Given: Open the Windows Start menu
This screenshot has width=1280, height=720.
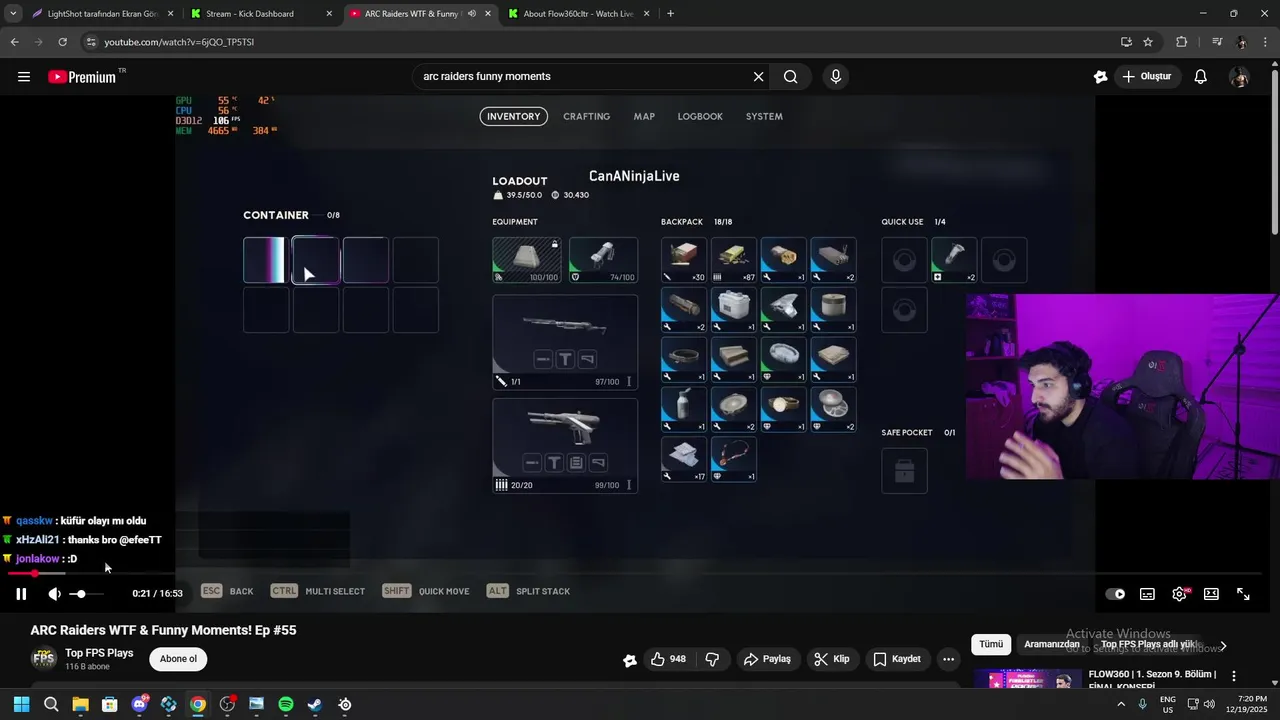Looking at the screenshot, I should click(22, 705).
